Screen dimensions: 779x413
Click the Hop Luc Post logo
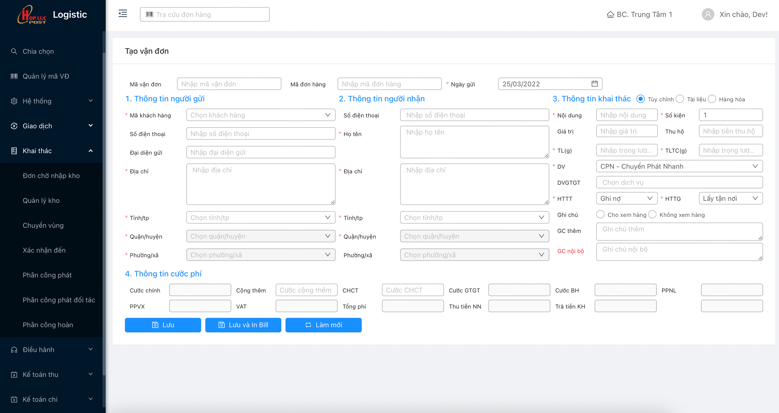click(x=30, y=15)
